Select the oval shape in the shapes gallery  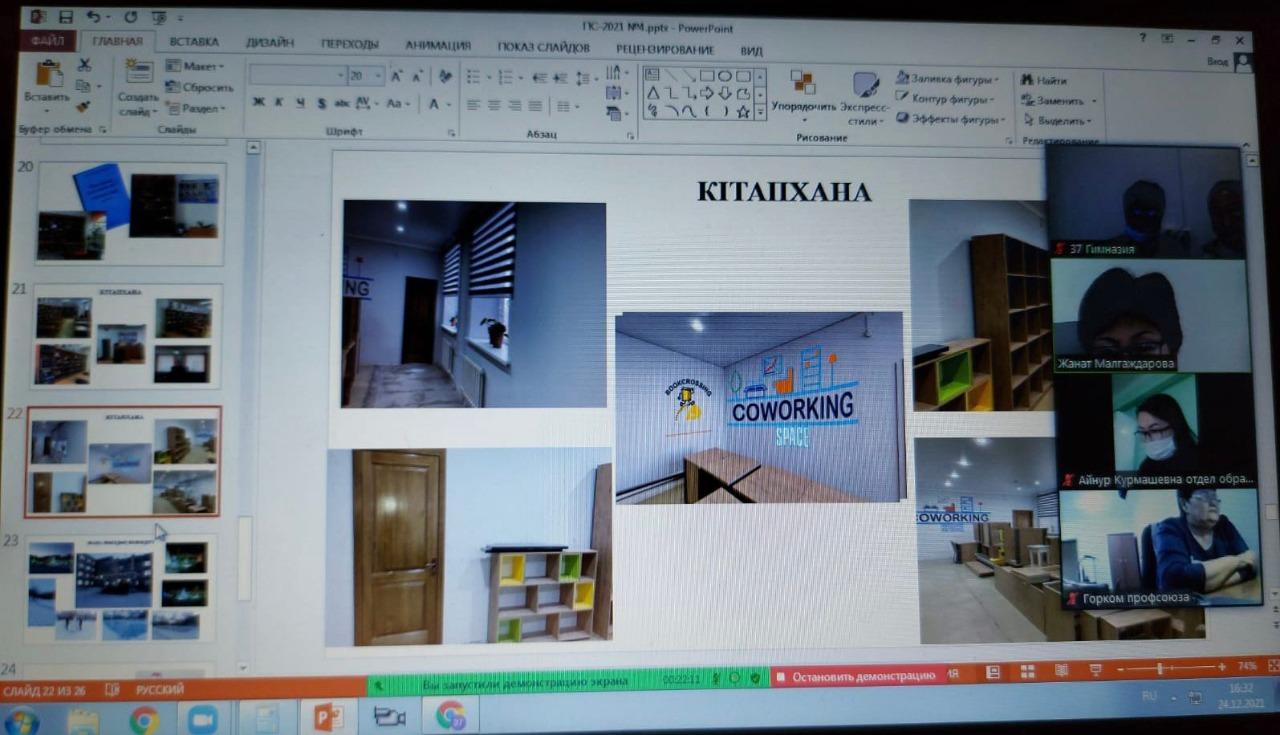tap(724, 75)
